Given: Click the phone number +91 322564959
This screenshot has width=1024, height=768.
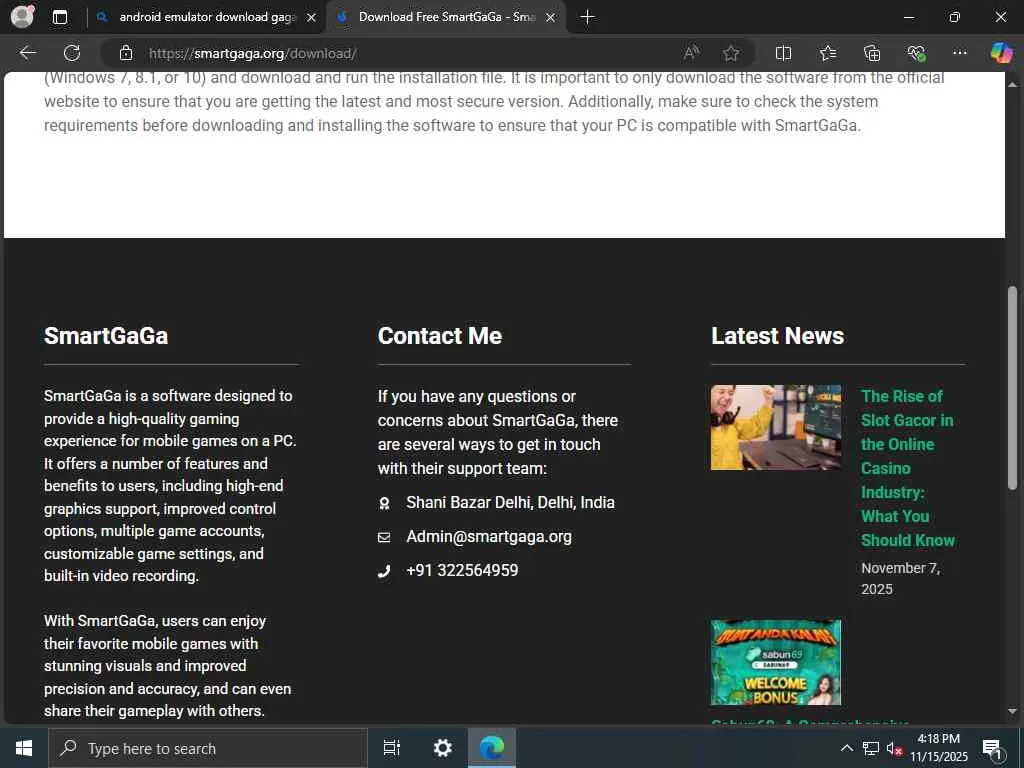Looking at the screenshot, I should click(462, 570).
